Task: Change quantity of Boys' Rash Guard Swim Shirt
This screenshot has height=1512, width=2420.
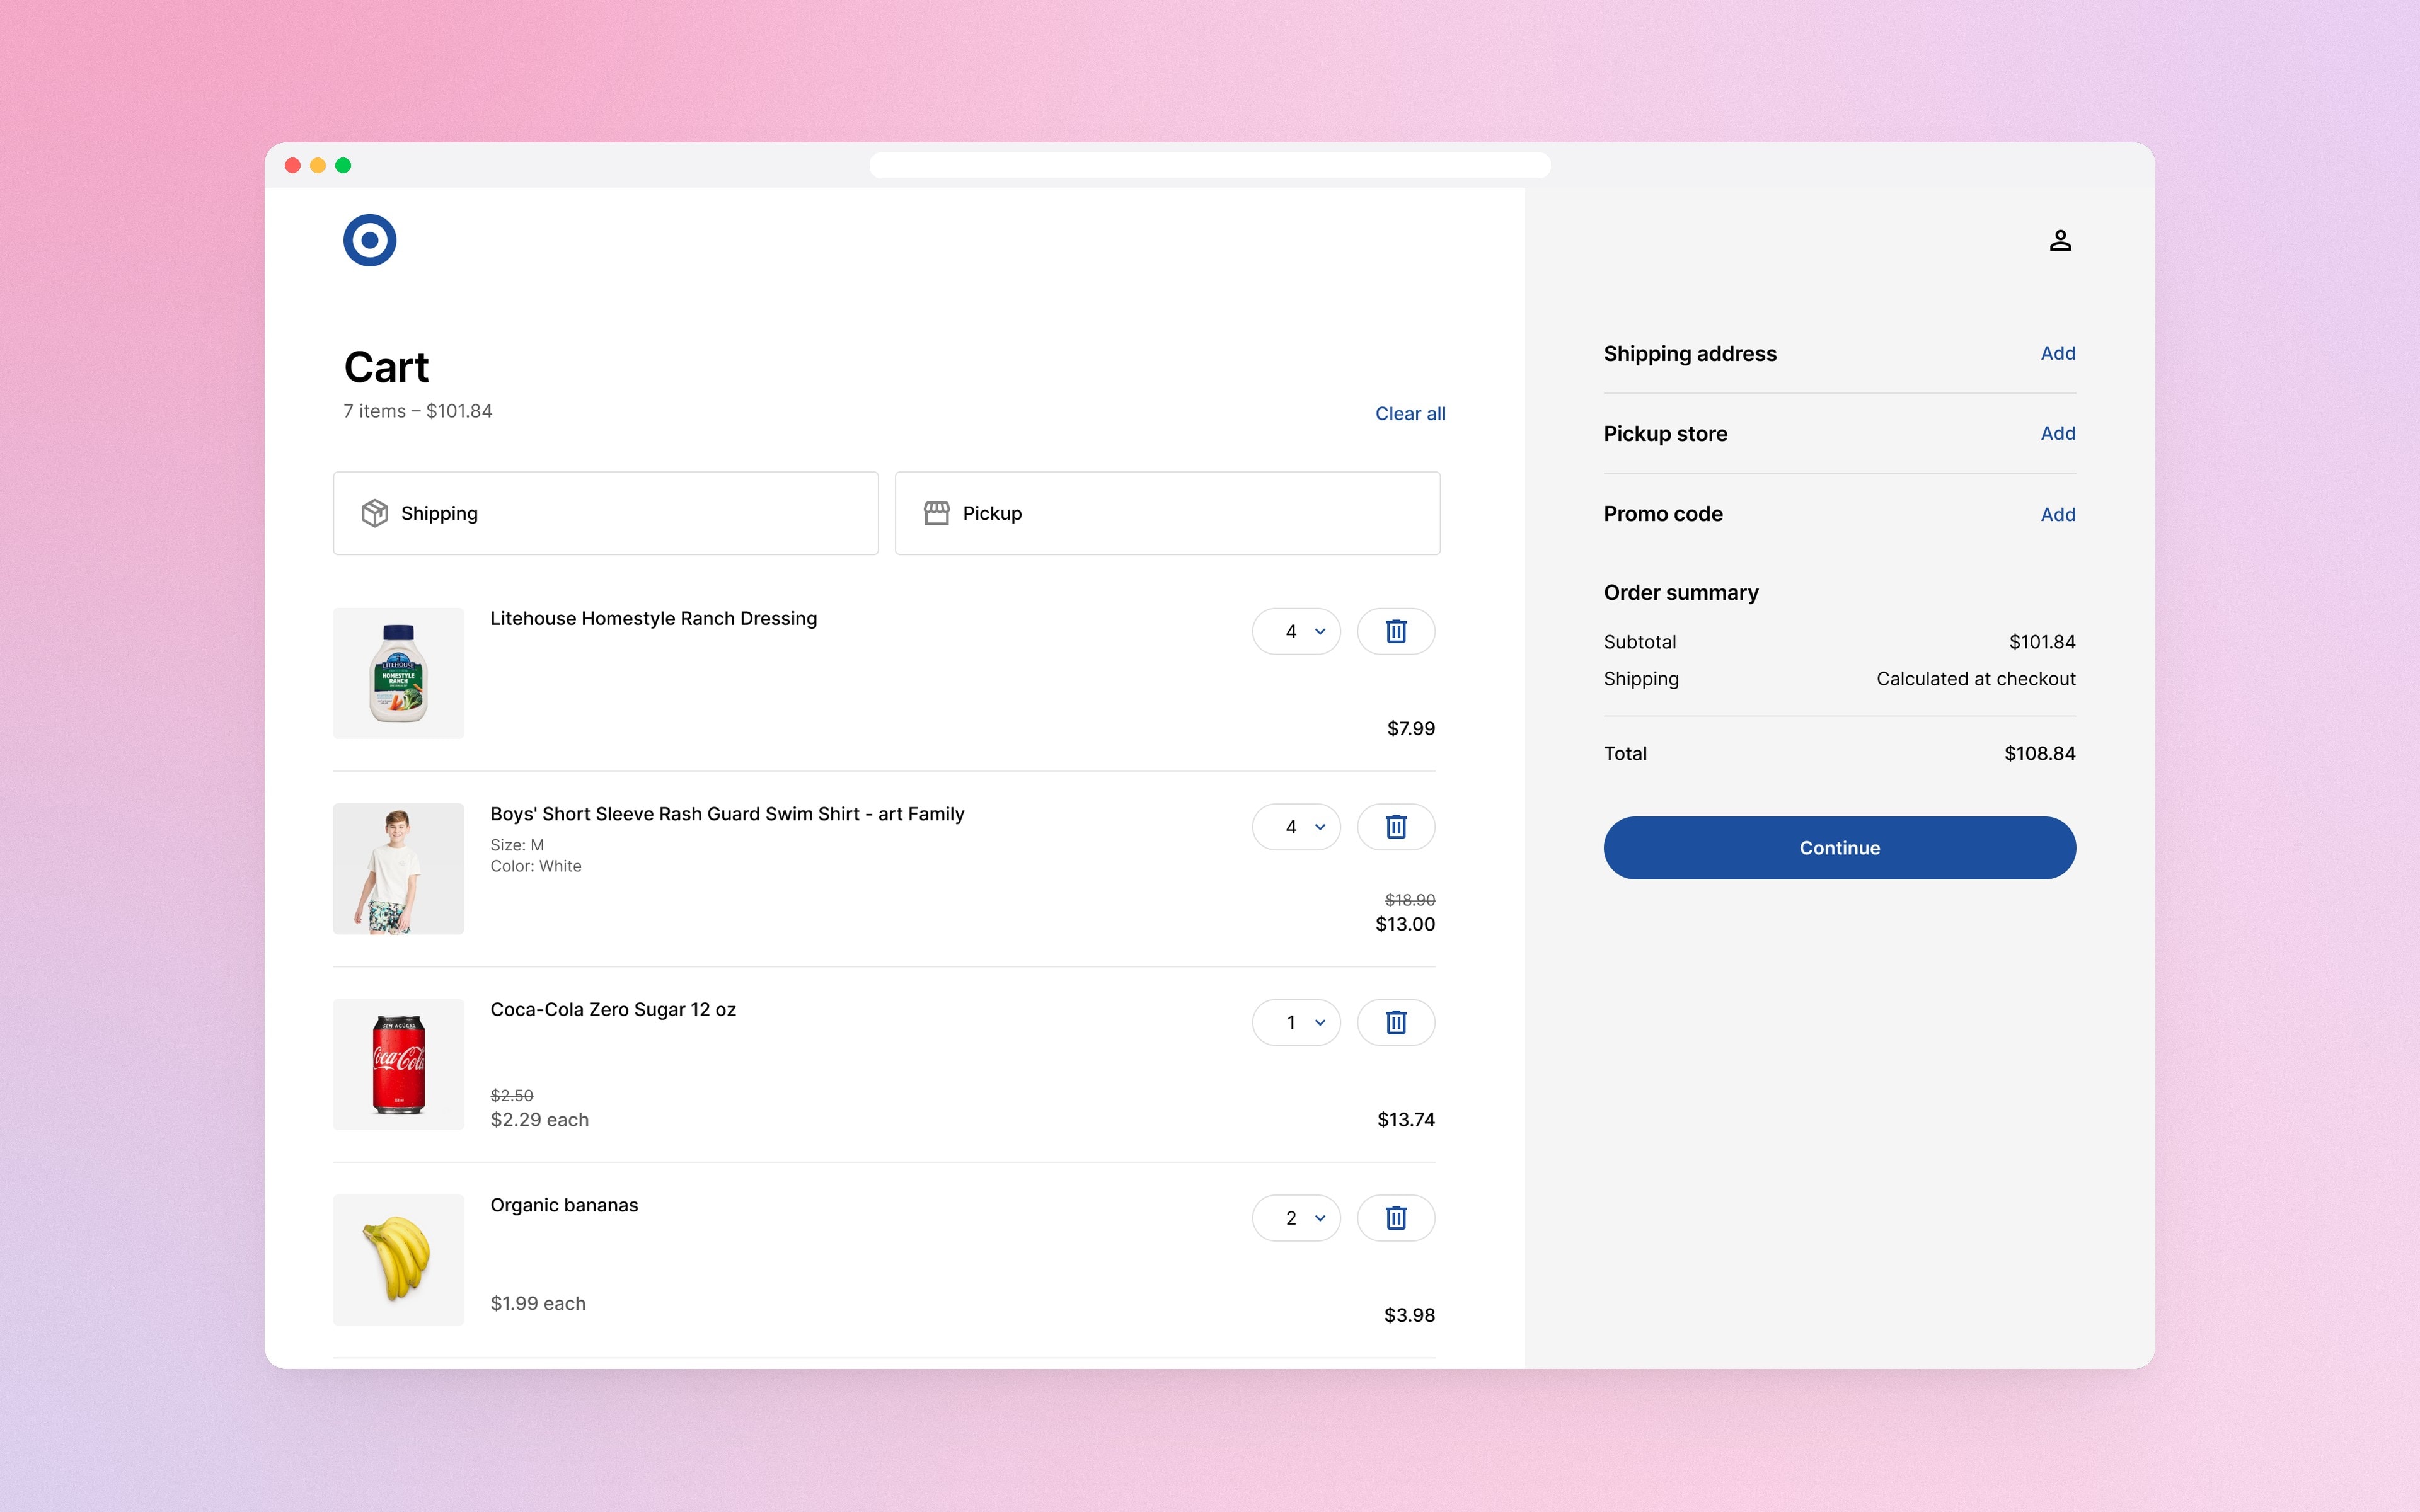Action: [x=1296, y=827]
